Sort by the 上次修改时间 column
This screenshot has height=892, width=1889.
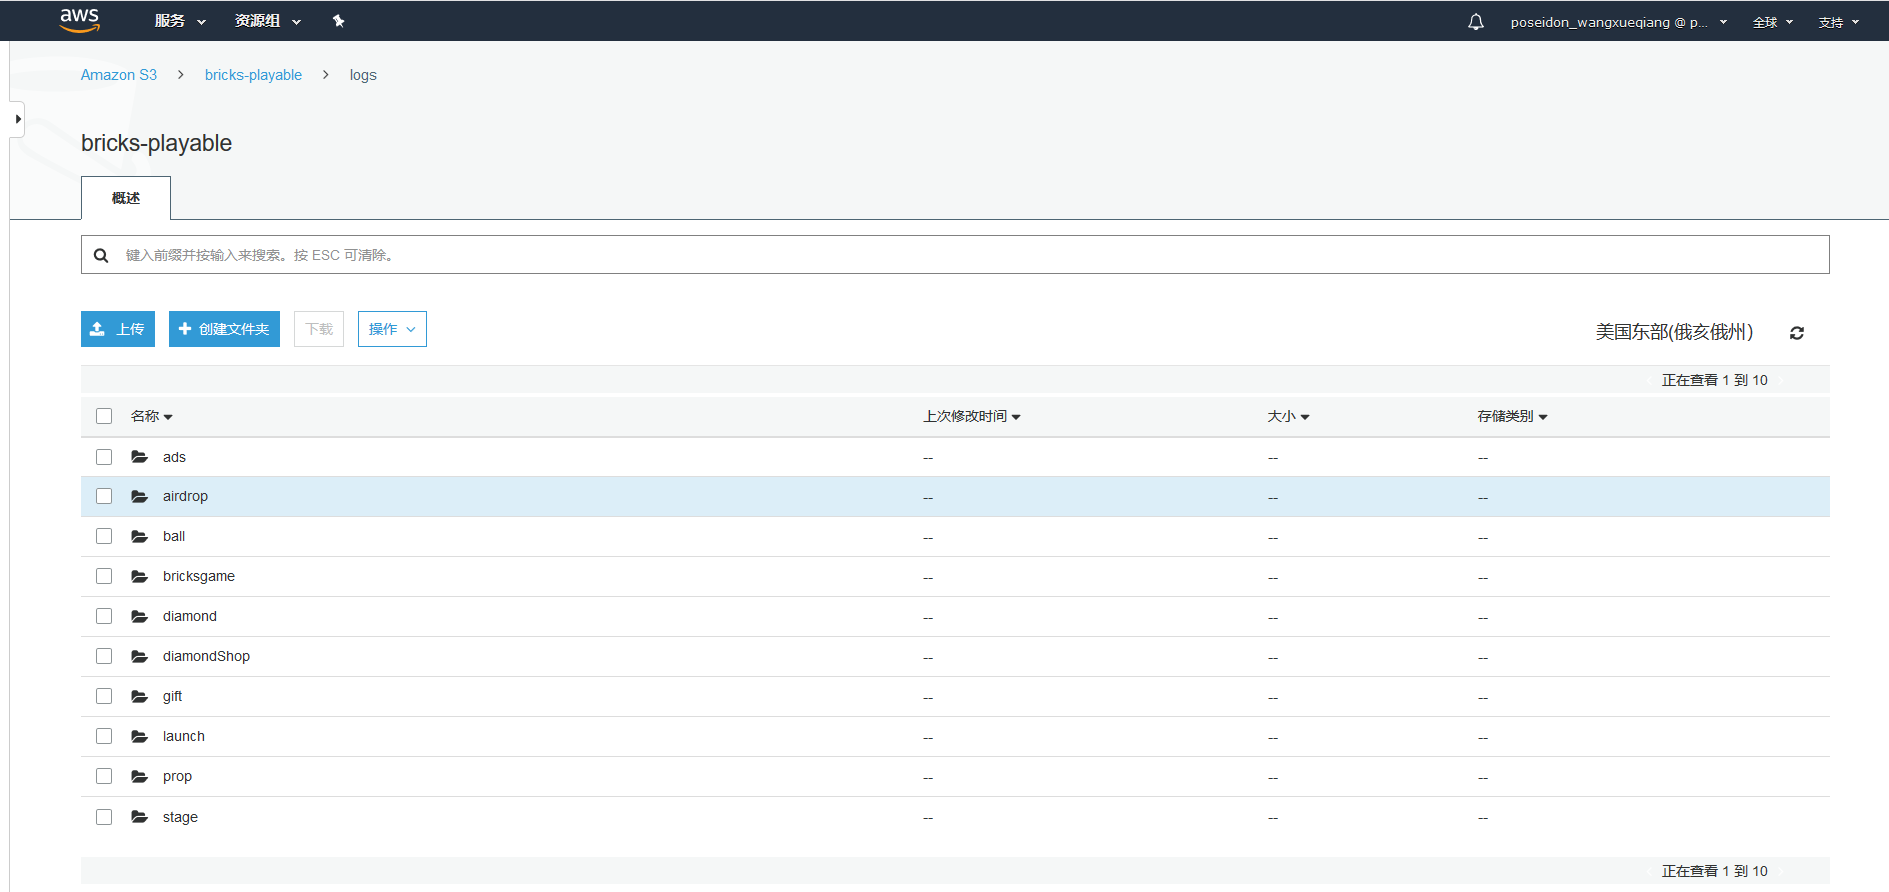(972, 416)
